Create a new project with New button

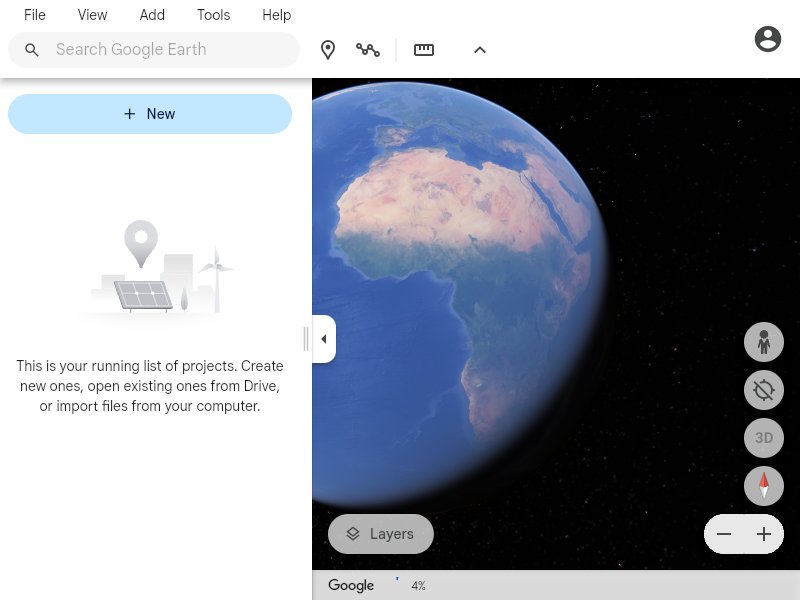coord(150,114)
